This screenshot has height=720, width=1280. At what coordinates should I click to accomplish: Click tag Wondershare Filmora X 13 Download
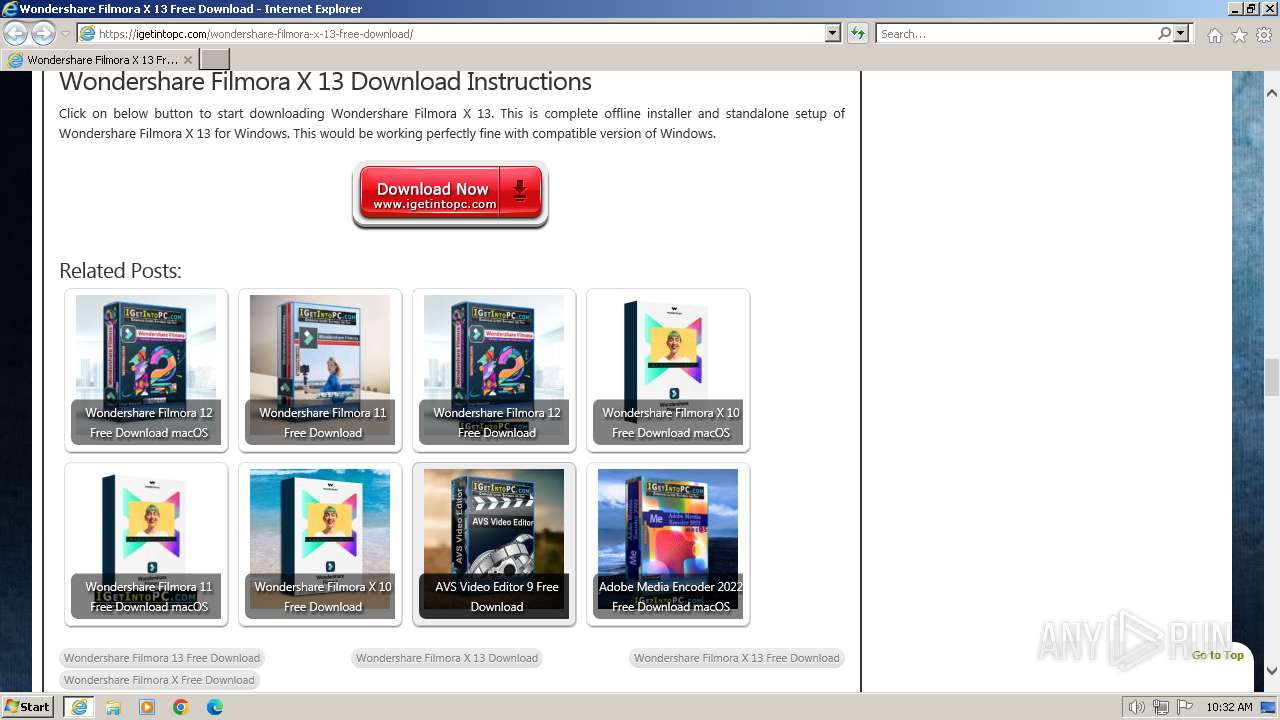447,658
